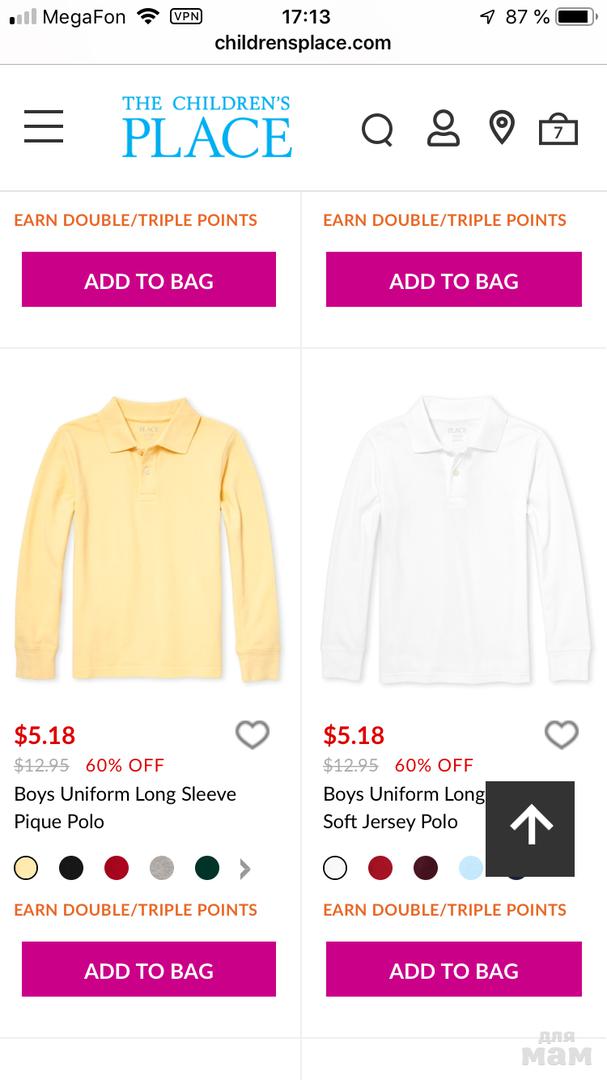Image resolution: width=607 pixels, height=1080 pixels.
Task: Tap the scroll-to-top arrow button
Action: pos(530,827)
